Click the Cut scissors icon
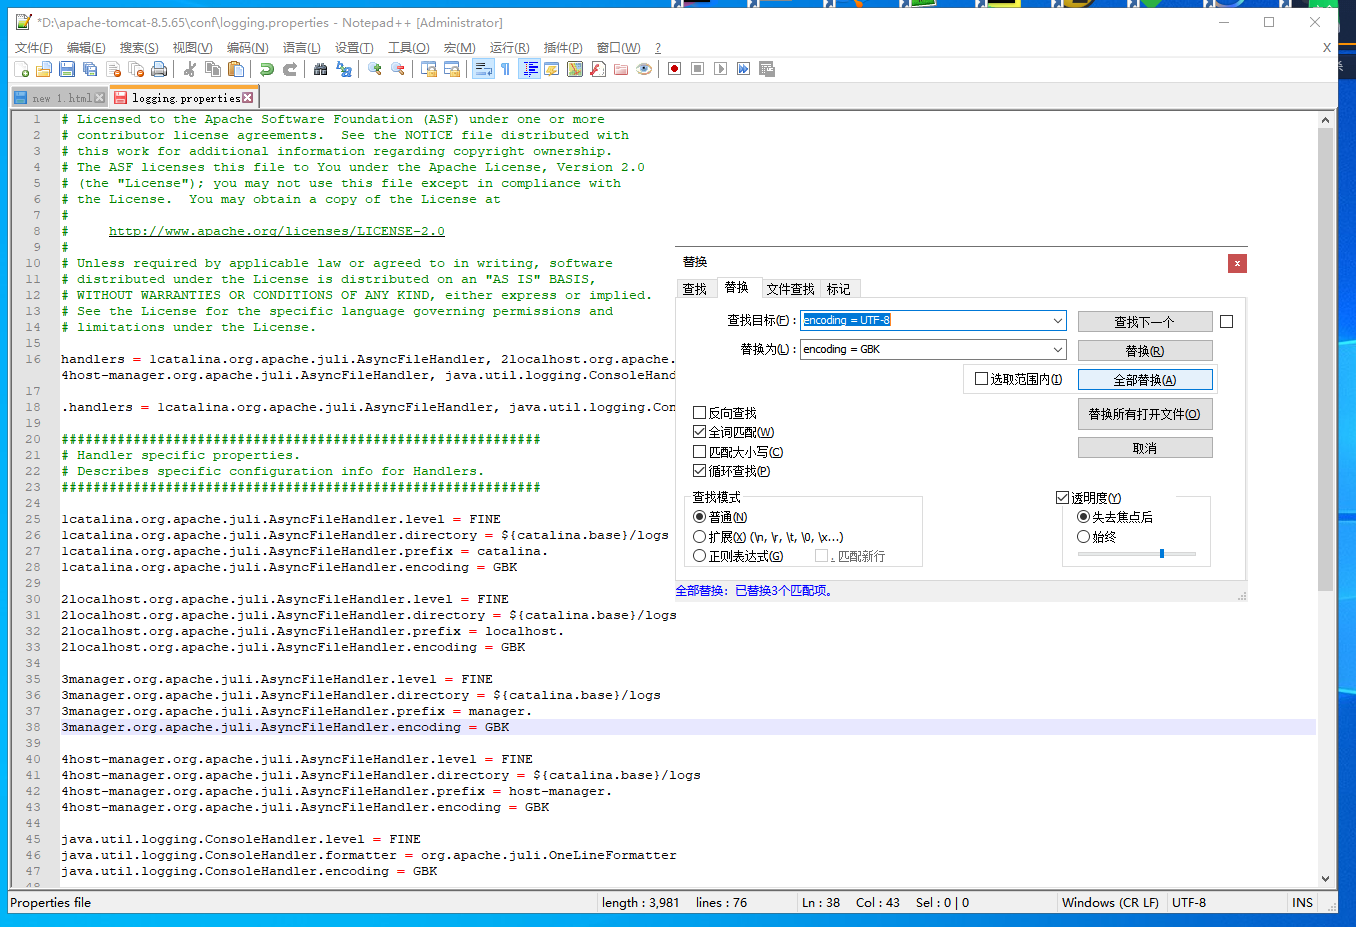The width and height of the screenshot is (1356, 927). pyautogui.click(x=189, y=69)
